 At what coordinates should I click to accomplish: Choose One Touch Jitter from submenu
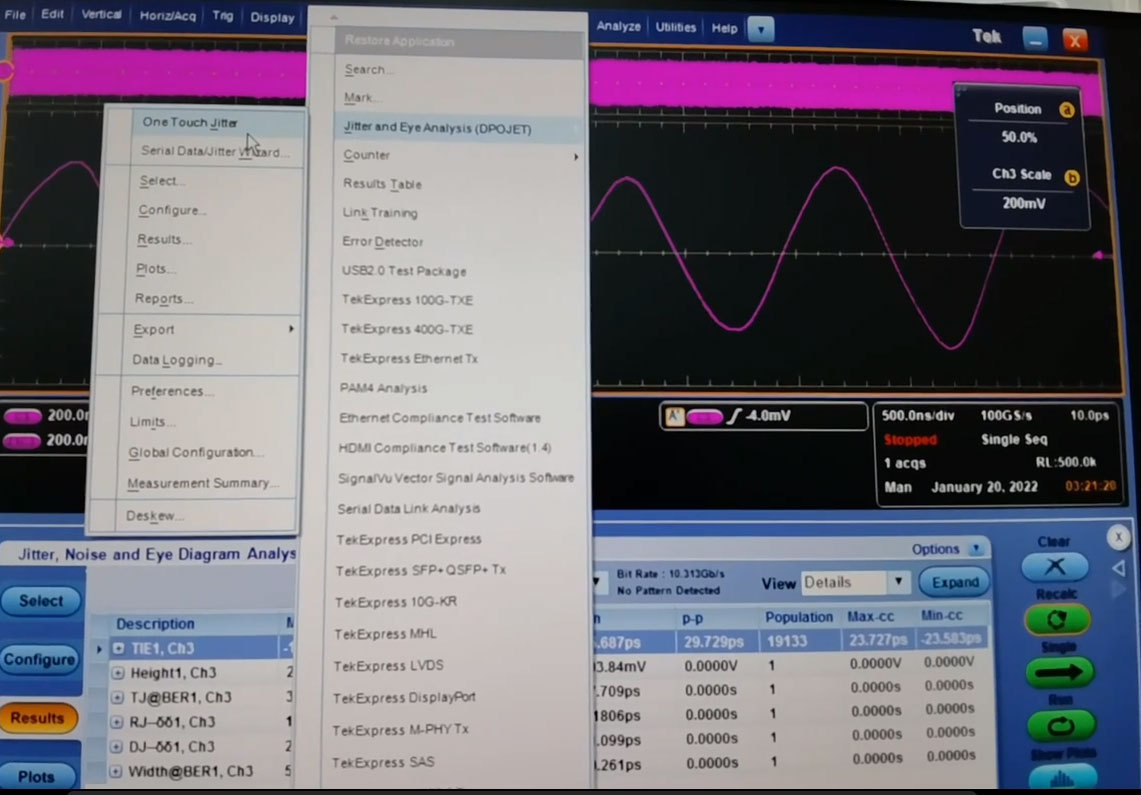[190, 122]
